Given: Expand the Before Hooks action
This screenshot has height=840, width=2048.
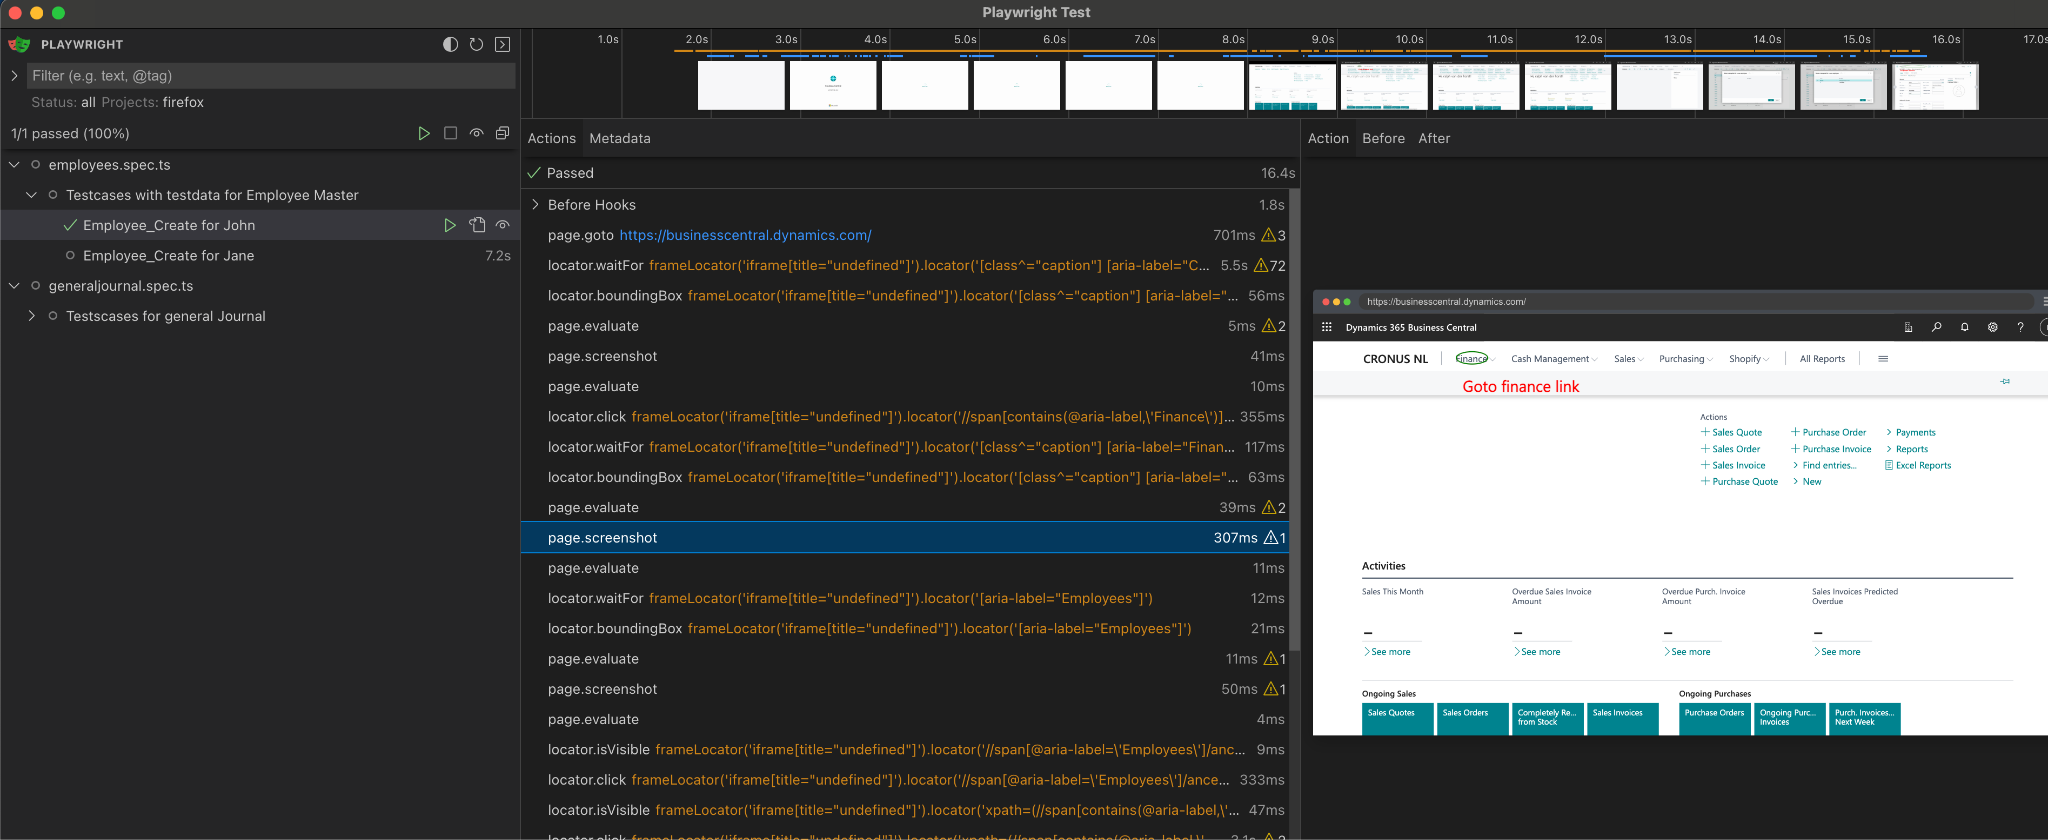Looking at the screenshot, I should [535, 204].
